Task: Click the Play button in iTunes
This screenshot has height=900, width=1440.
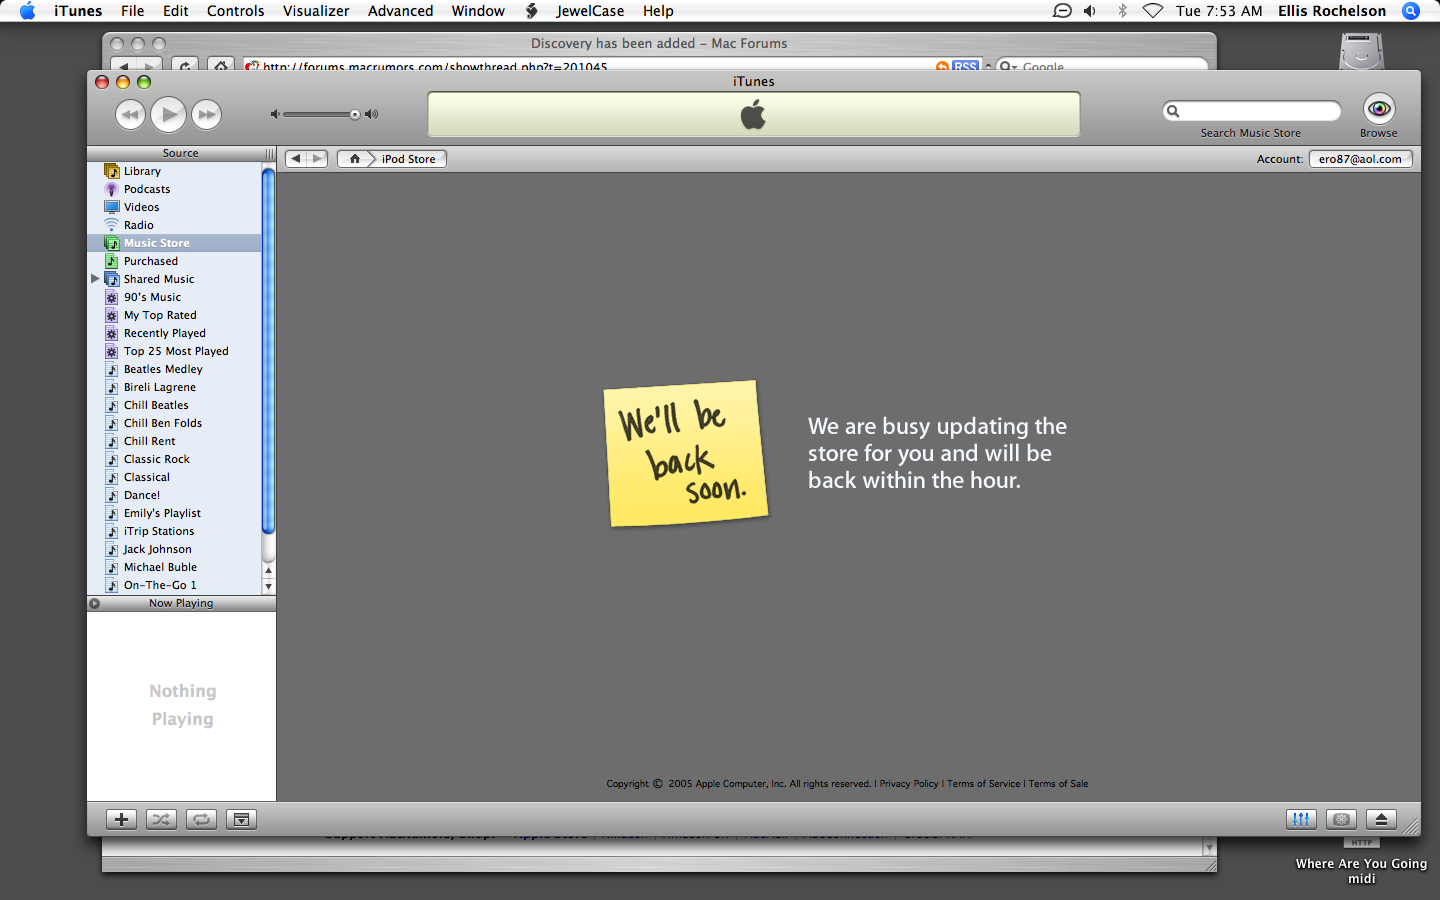Action: click(x=169, y=115)
